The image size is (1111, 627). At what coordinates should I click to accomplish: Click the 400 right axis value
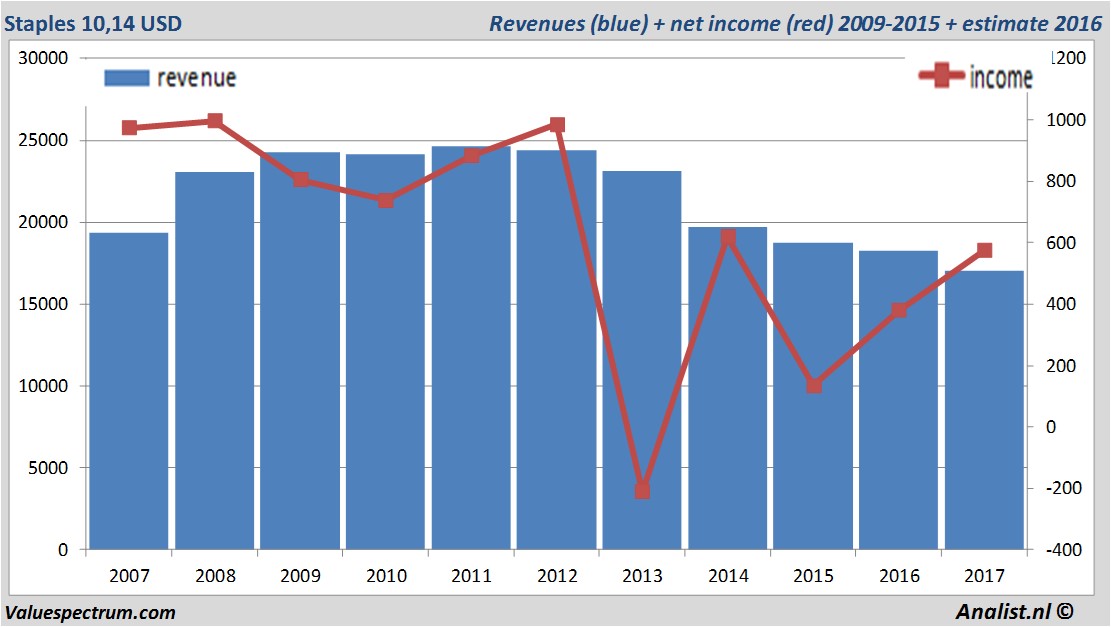pos(1061,304)
